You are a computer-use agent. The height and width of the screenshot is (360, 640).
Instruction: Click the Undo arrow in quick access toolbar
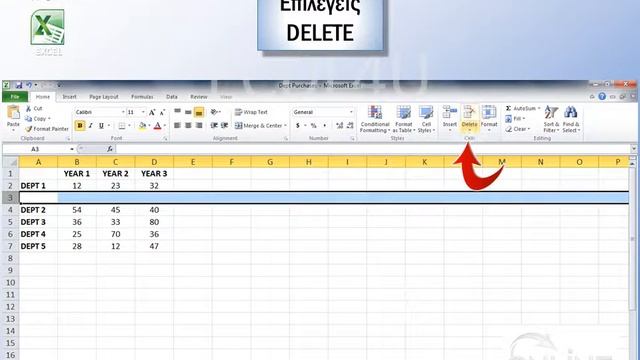coord(29,85)
